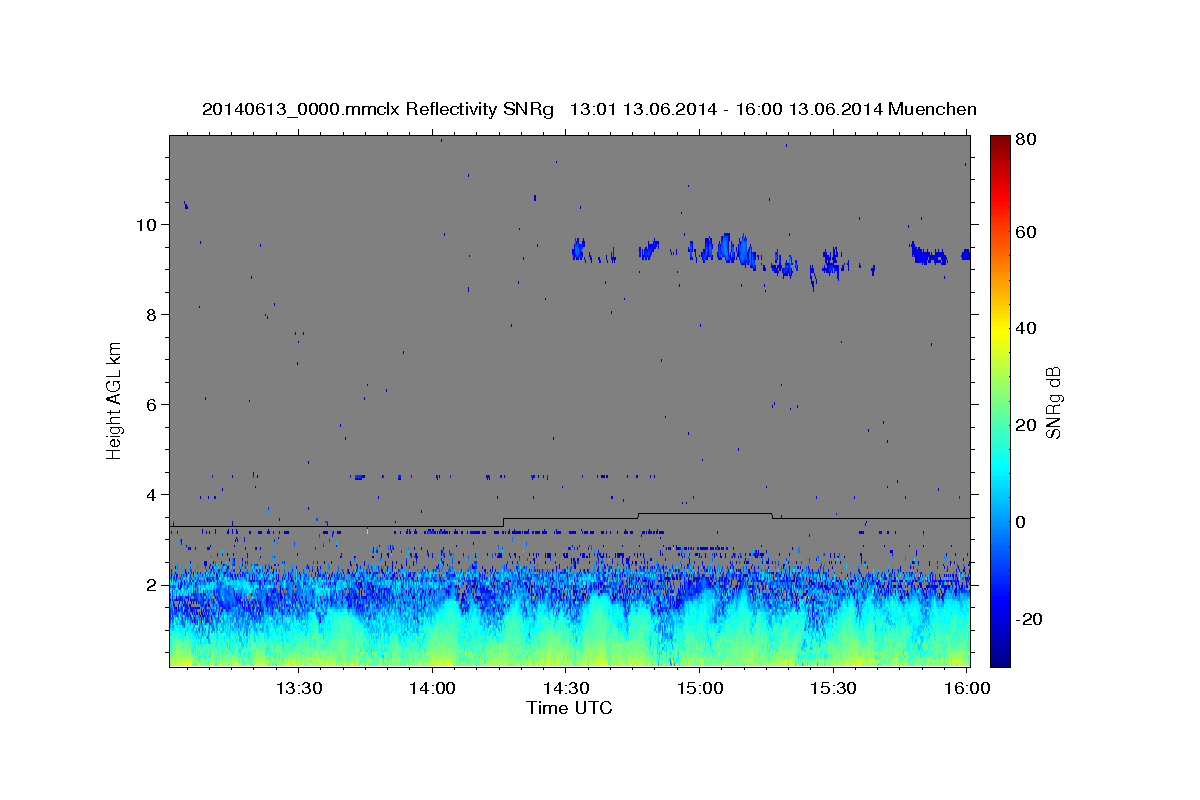The image size is (1200, 800).
Task: Click the colorbar value 80
Action: 1027,140
